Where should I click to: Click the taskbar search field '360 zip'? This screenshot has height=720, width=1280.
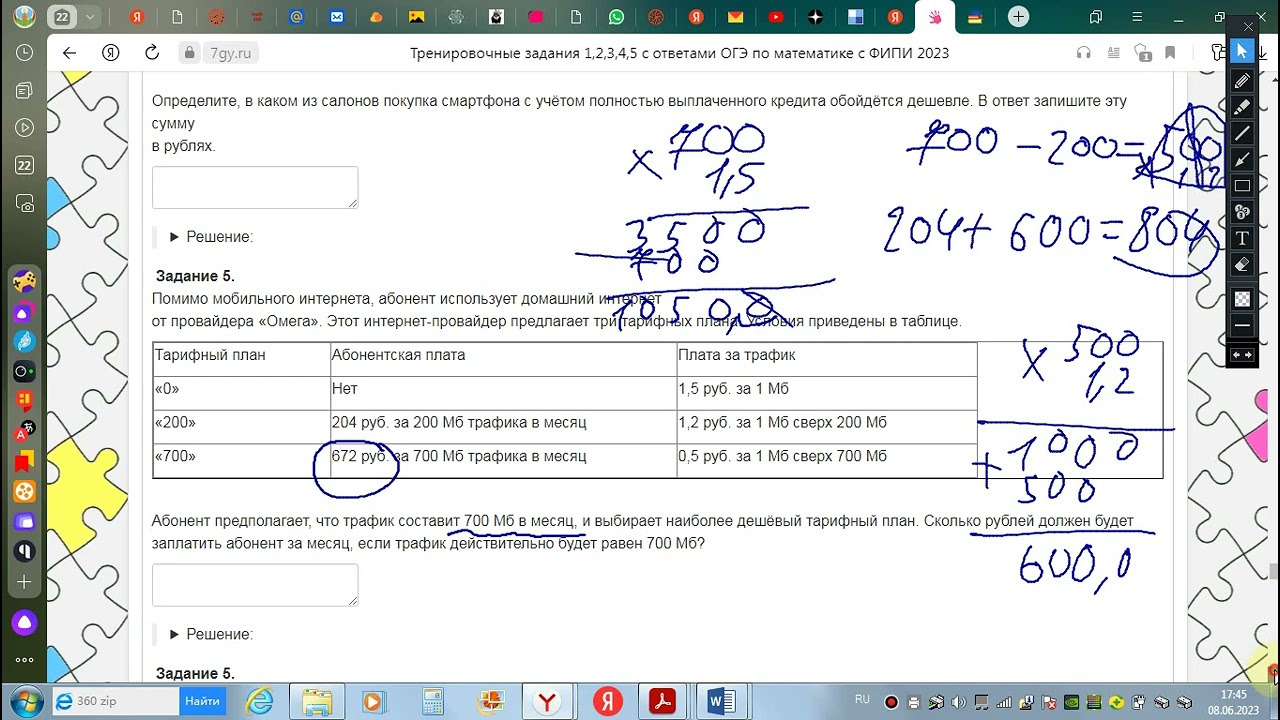(117, 701)
